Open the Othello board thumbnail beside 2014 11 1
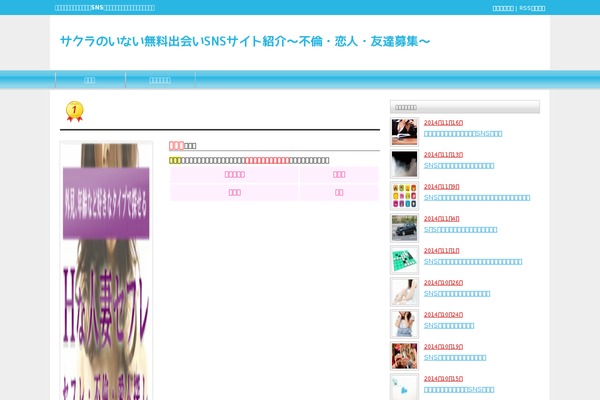Viewport: 600px width, 400px height. [x=404, y=260]
